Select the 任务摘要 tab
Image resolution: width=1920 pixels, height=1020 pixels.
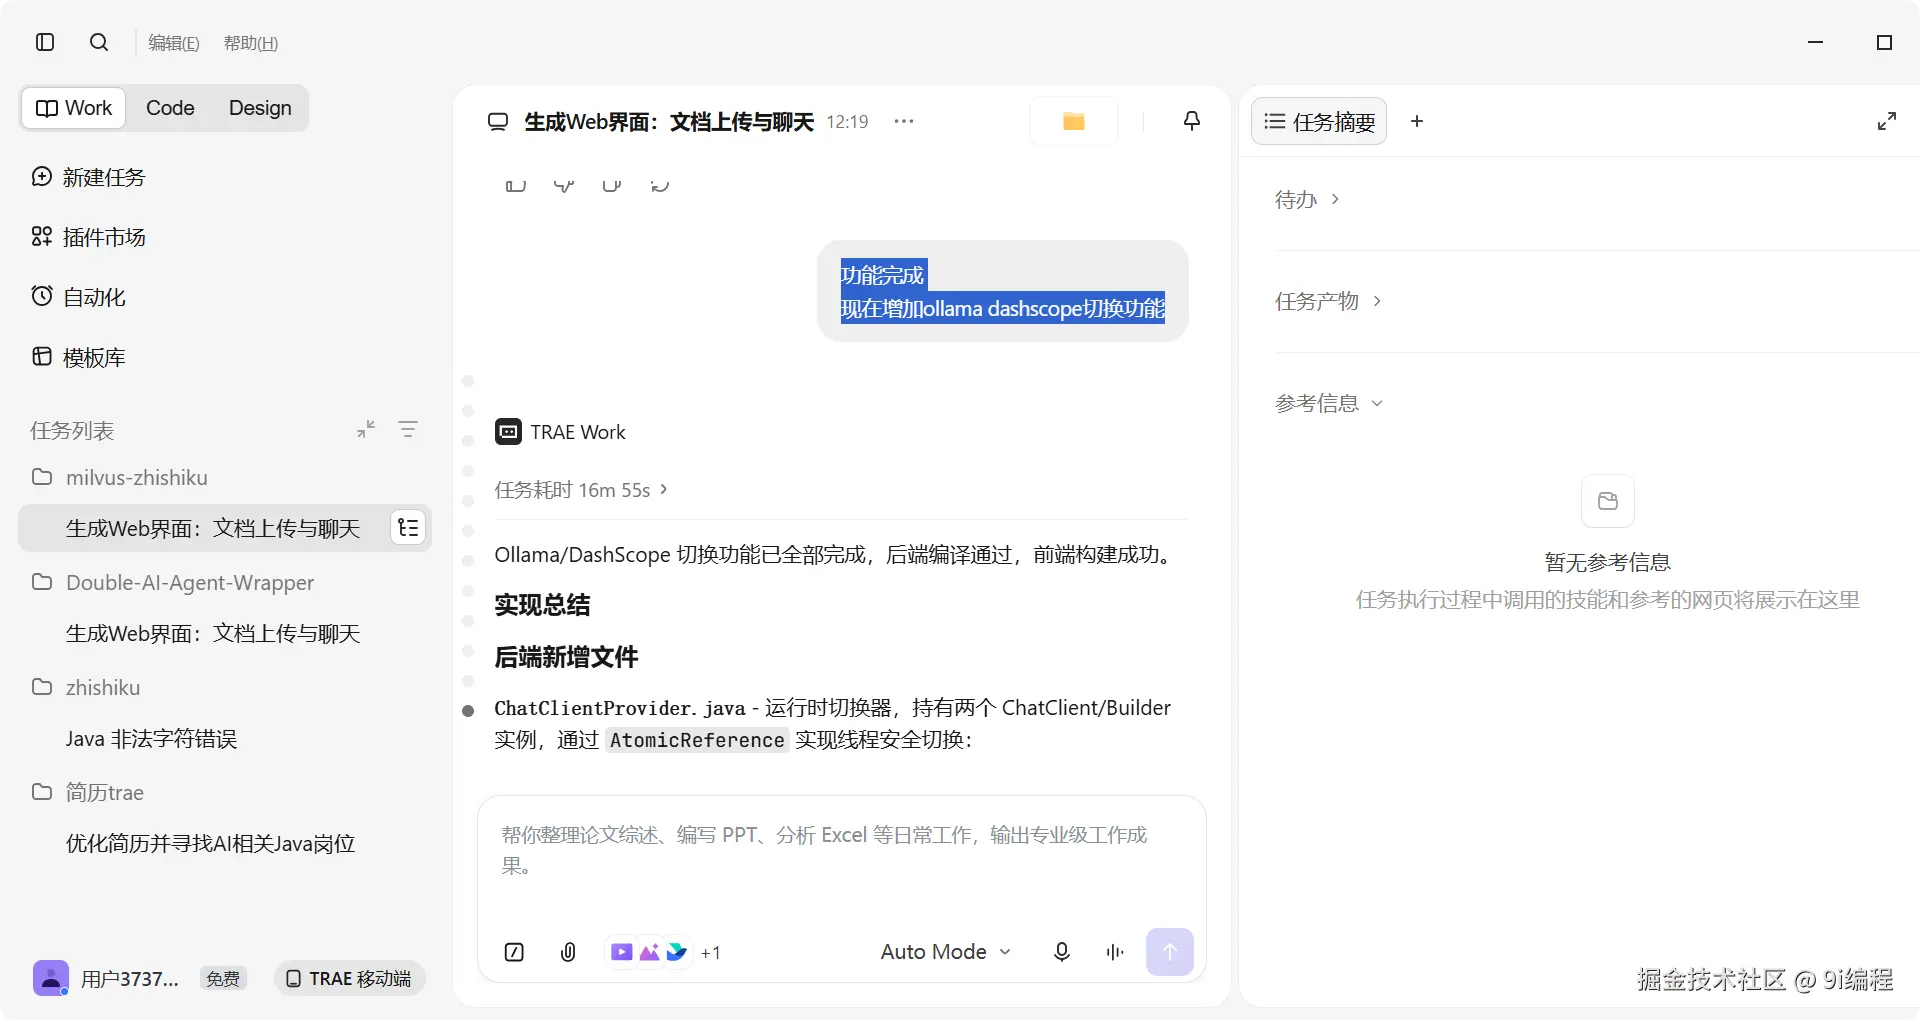click(x=1319, y=121)
